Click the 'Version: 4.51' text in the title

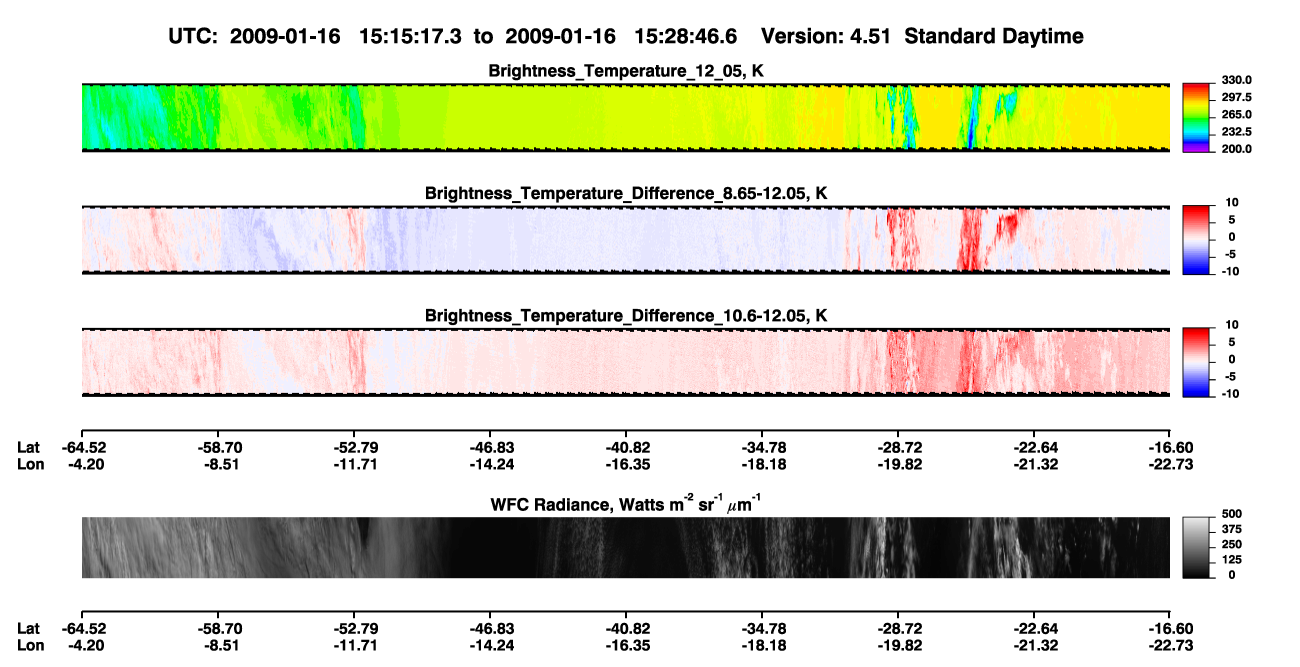[824, 36]
